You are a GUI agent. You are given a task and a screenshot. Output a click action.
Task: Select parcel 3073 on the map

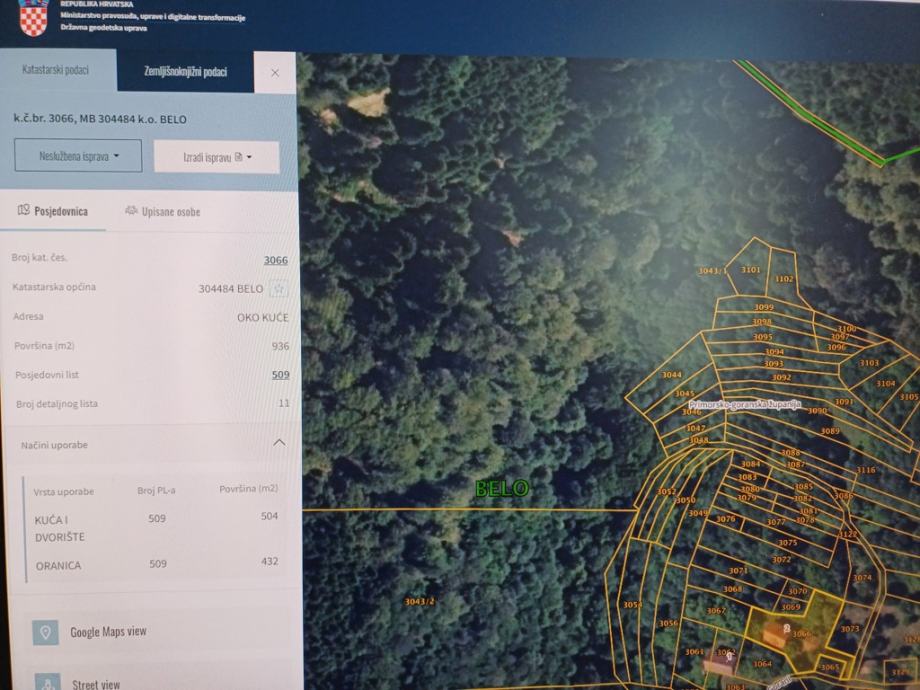tap(849, 629)
